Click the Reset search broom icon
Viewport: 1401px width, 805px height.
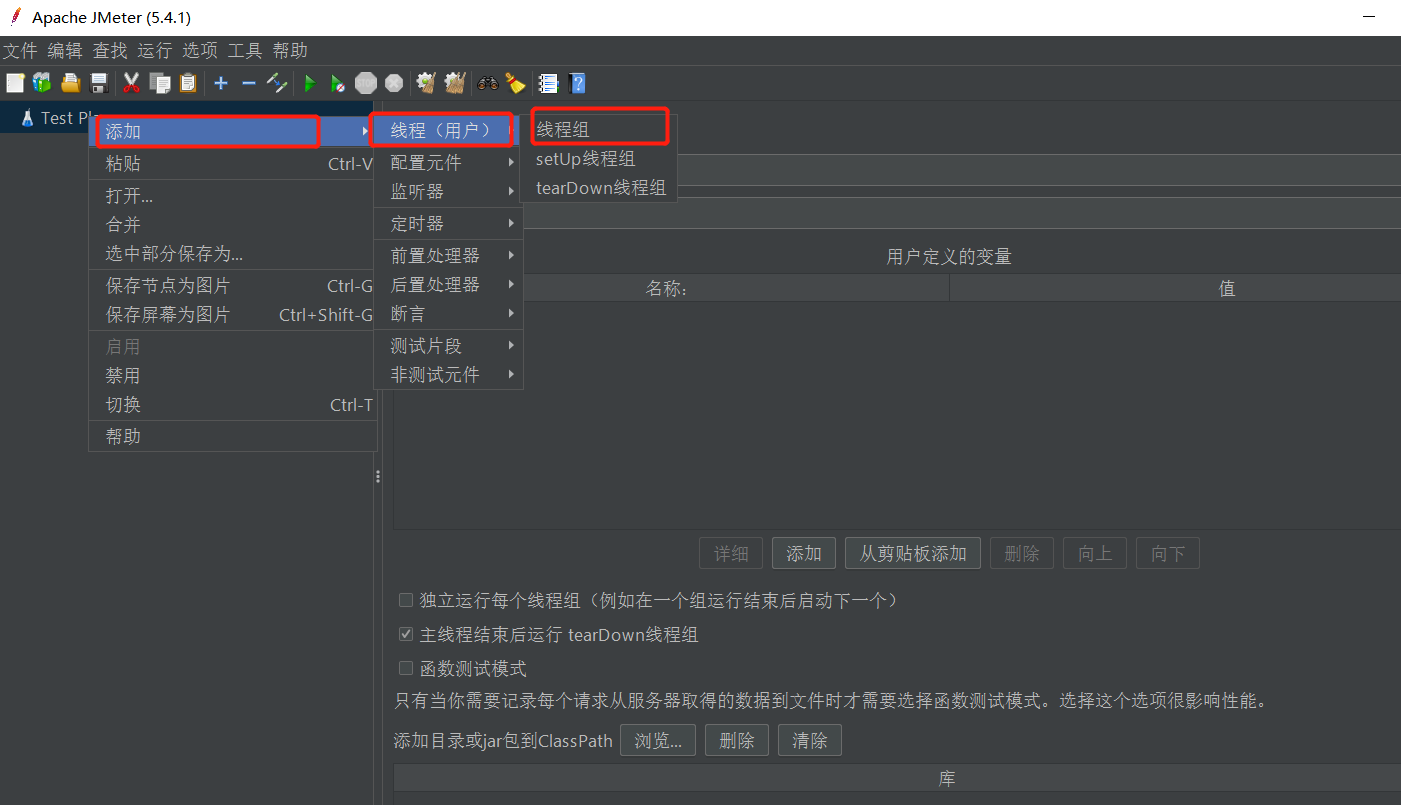click(515, 83)
